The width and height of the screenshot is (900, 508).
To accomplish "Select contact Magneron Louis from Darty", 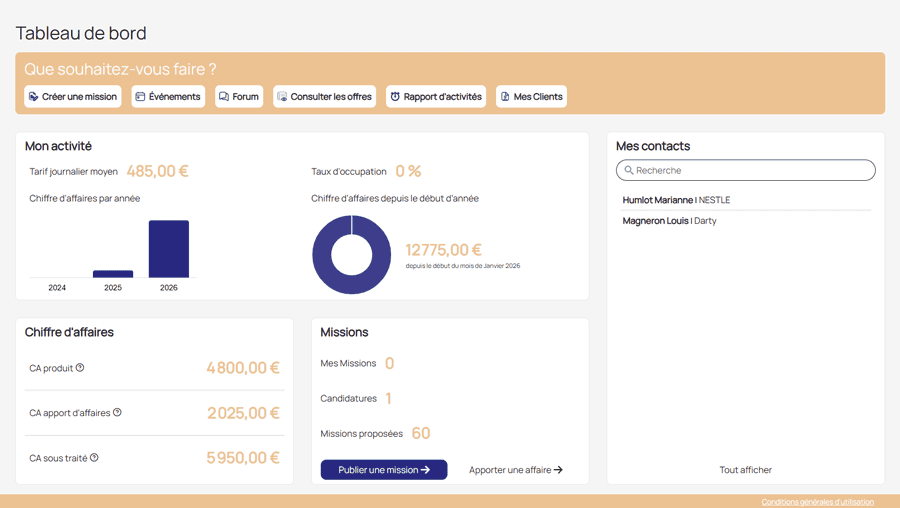I will pos(669,221).
